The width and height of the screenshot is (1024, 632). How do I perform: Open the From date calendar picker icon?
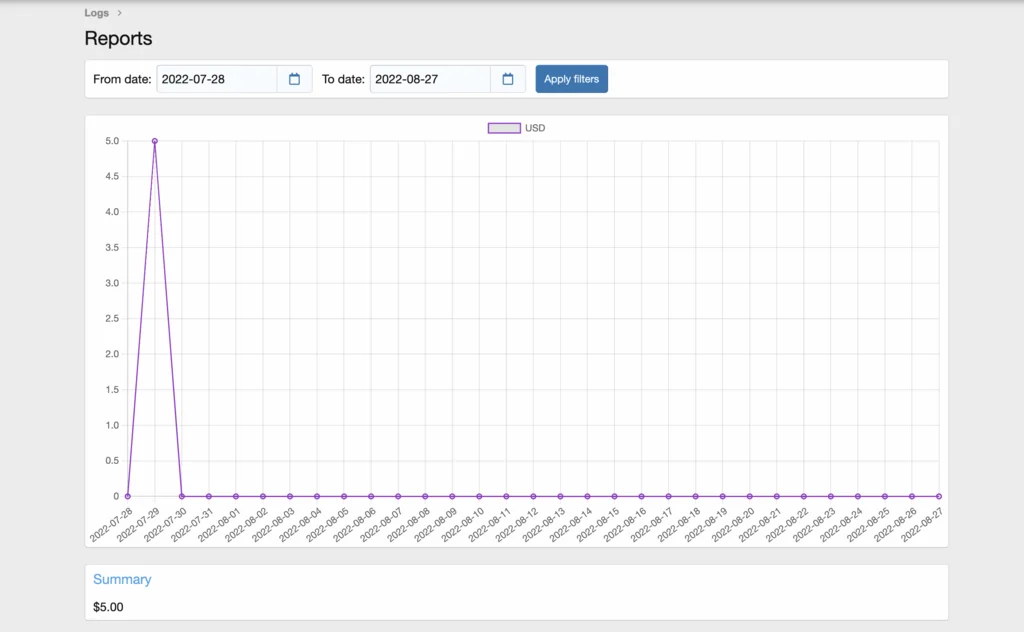294,79
